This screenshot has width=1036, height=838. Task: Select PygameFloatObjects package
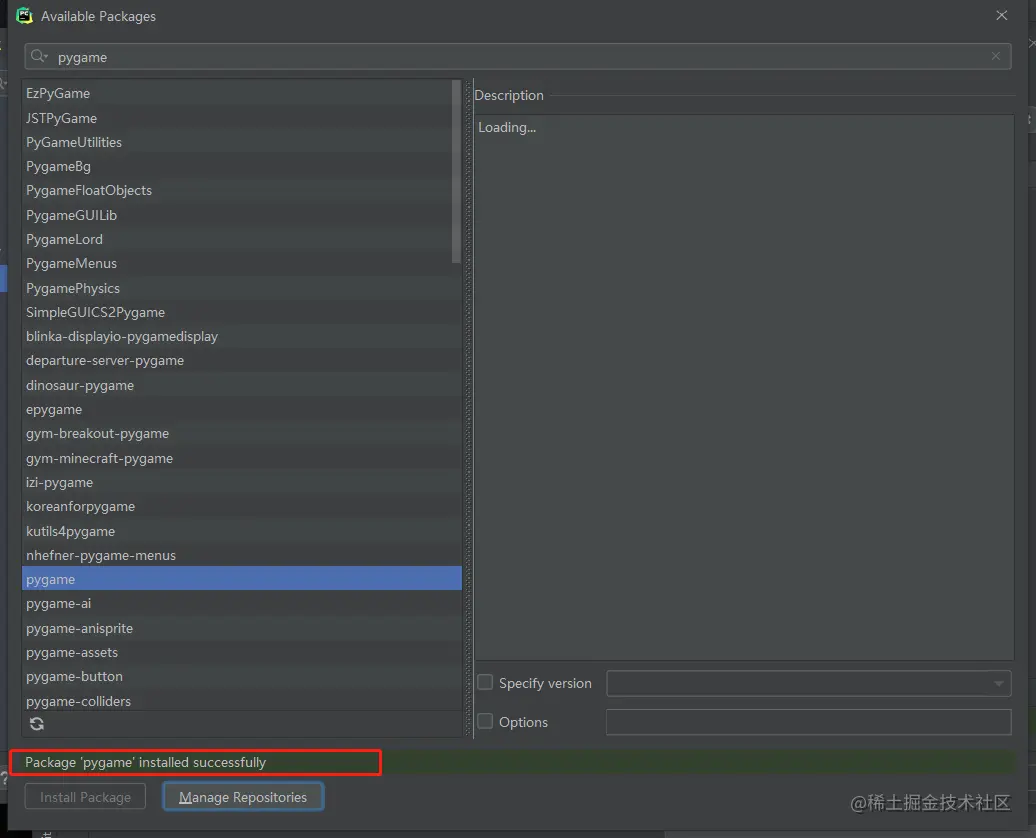click(x=242, y=190)
